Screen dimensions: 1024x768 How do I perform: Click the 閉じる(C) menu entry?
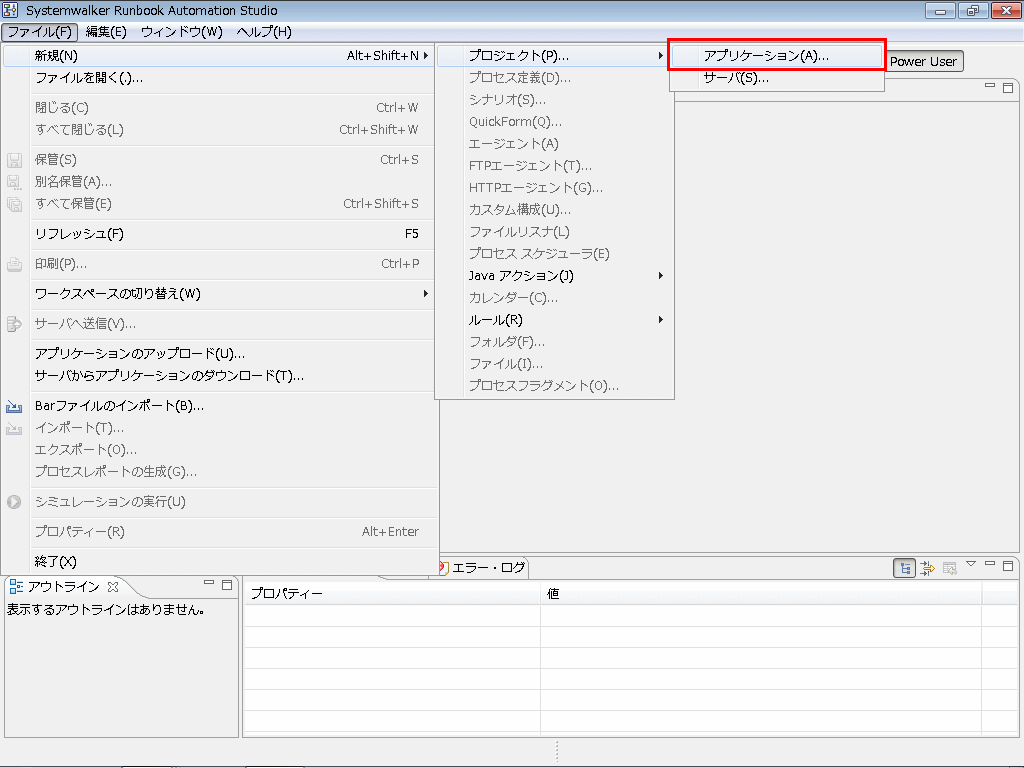[x=220, y=108]
